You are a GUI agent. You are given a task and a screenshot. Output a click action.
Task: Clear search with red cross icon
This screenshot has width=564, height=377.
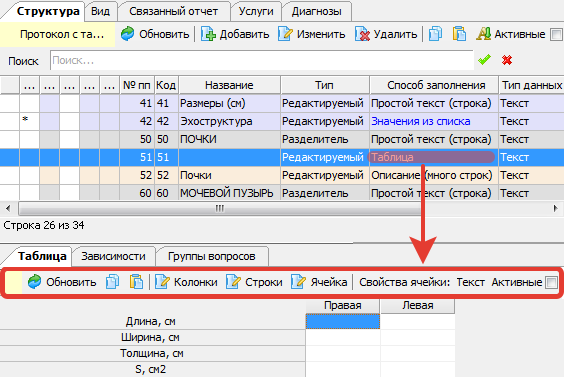(507, 60)
